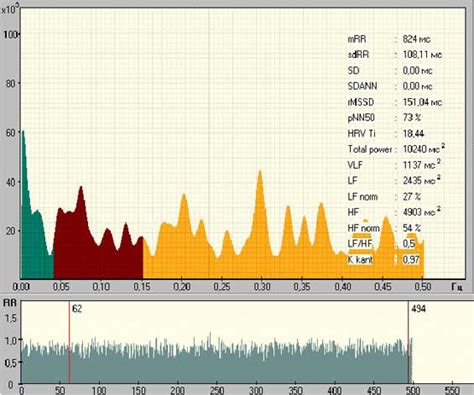Click the "0,30" tick on the frequency axis
Screen dimensions: 474x395
262,287
